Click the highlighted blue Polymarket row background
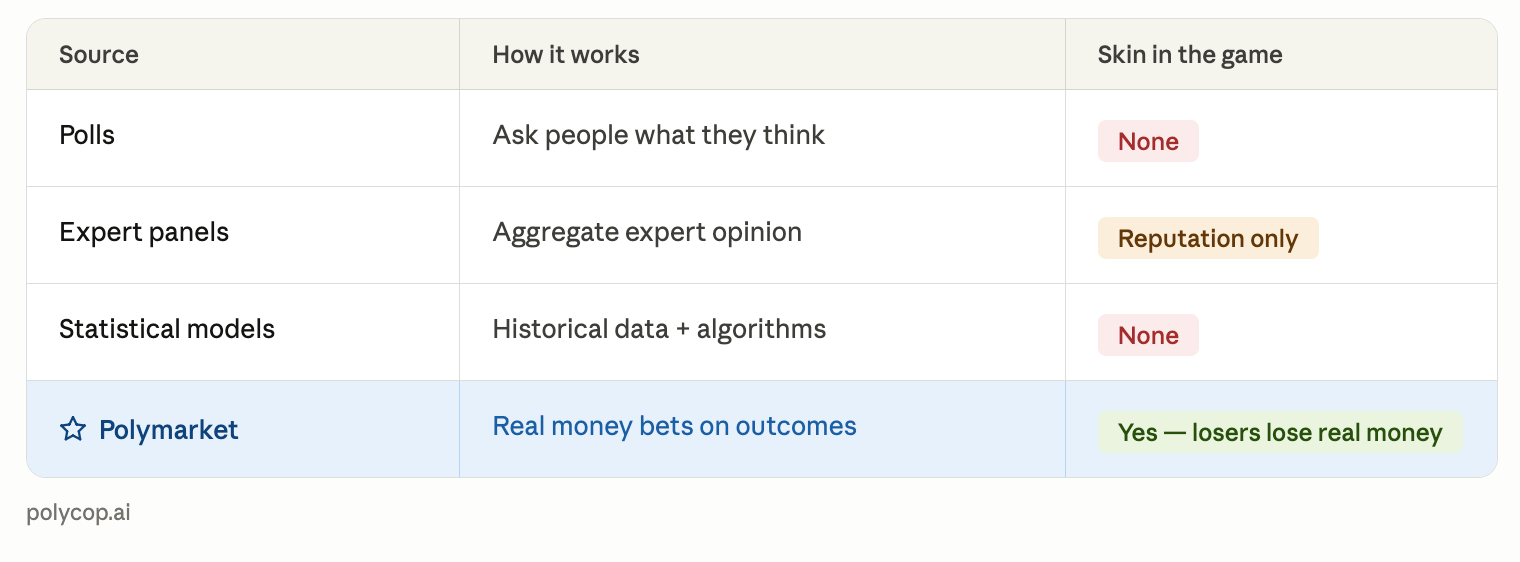The width and height of the screenshot is (1520, 562). pos(762,429)
